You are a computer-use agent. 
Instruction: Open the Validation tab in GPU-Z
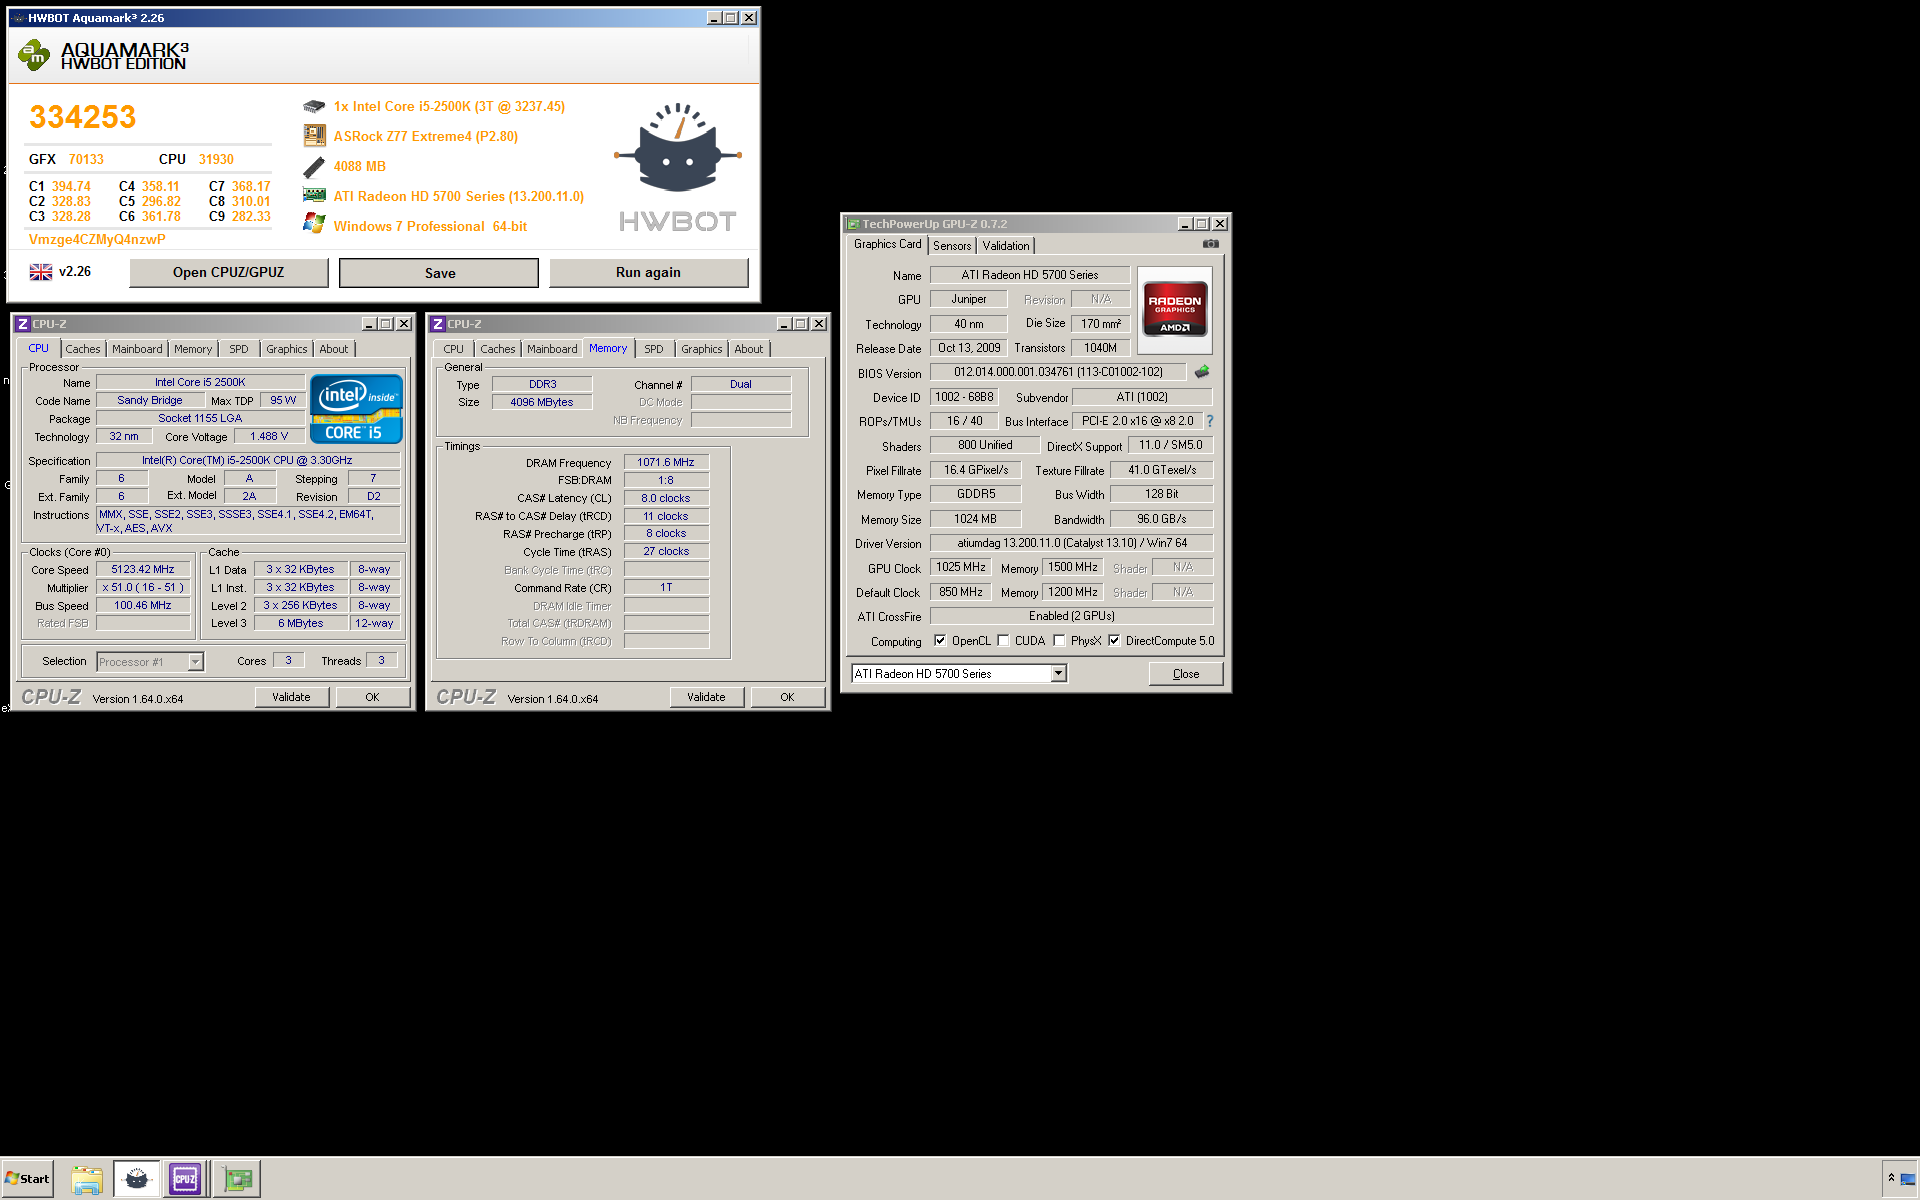pyautogui.click(x=1005, y=246)
